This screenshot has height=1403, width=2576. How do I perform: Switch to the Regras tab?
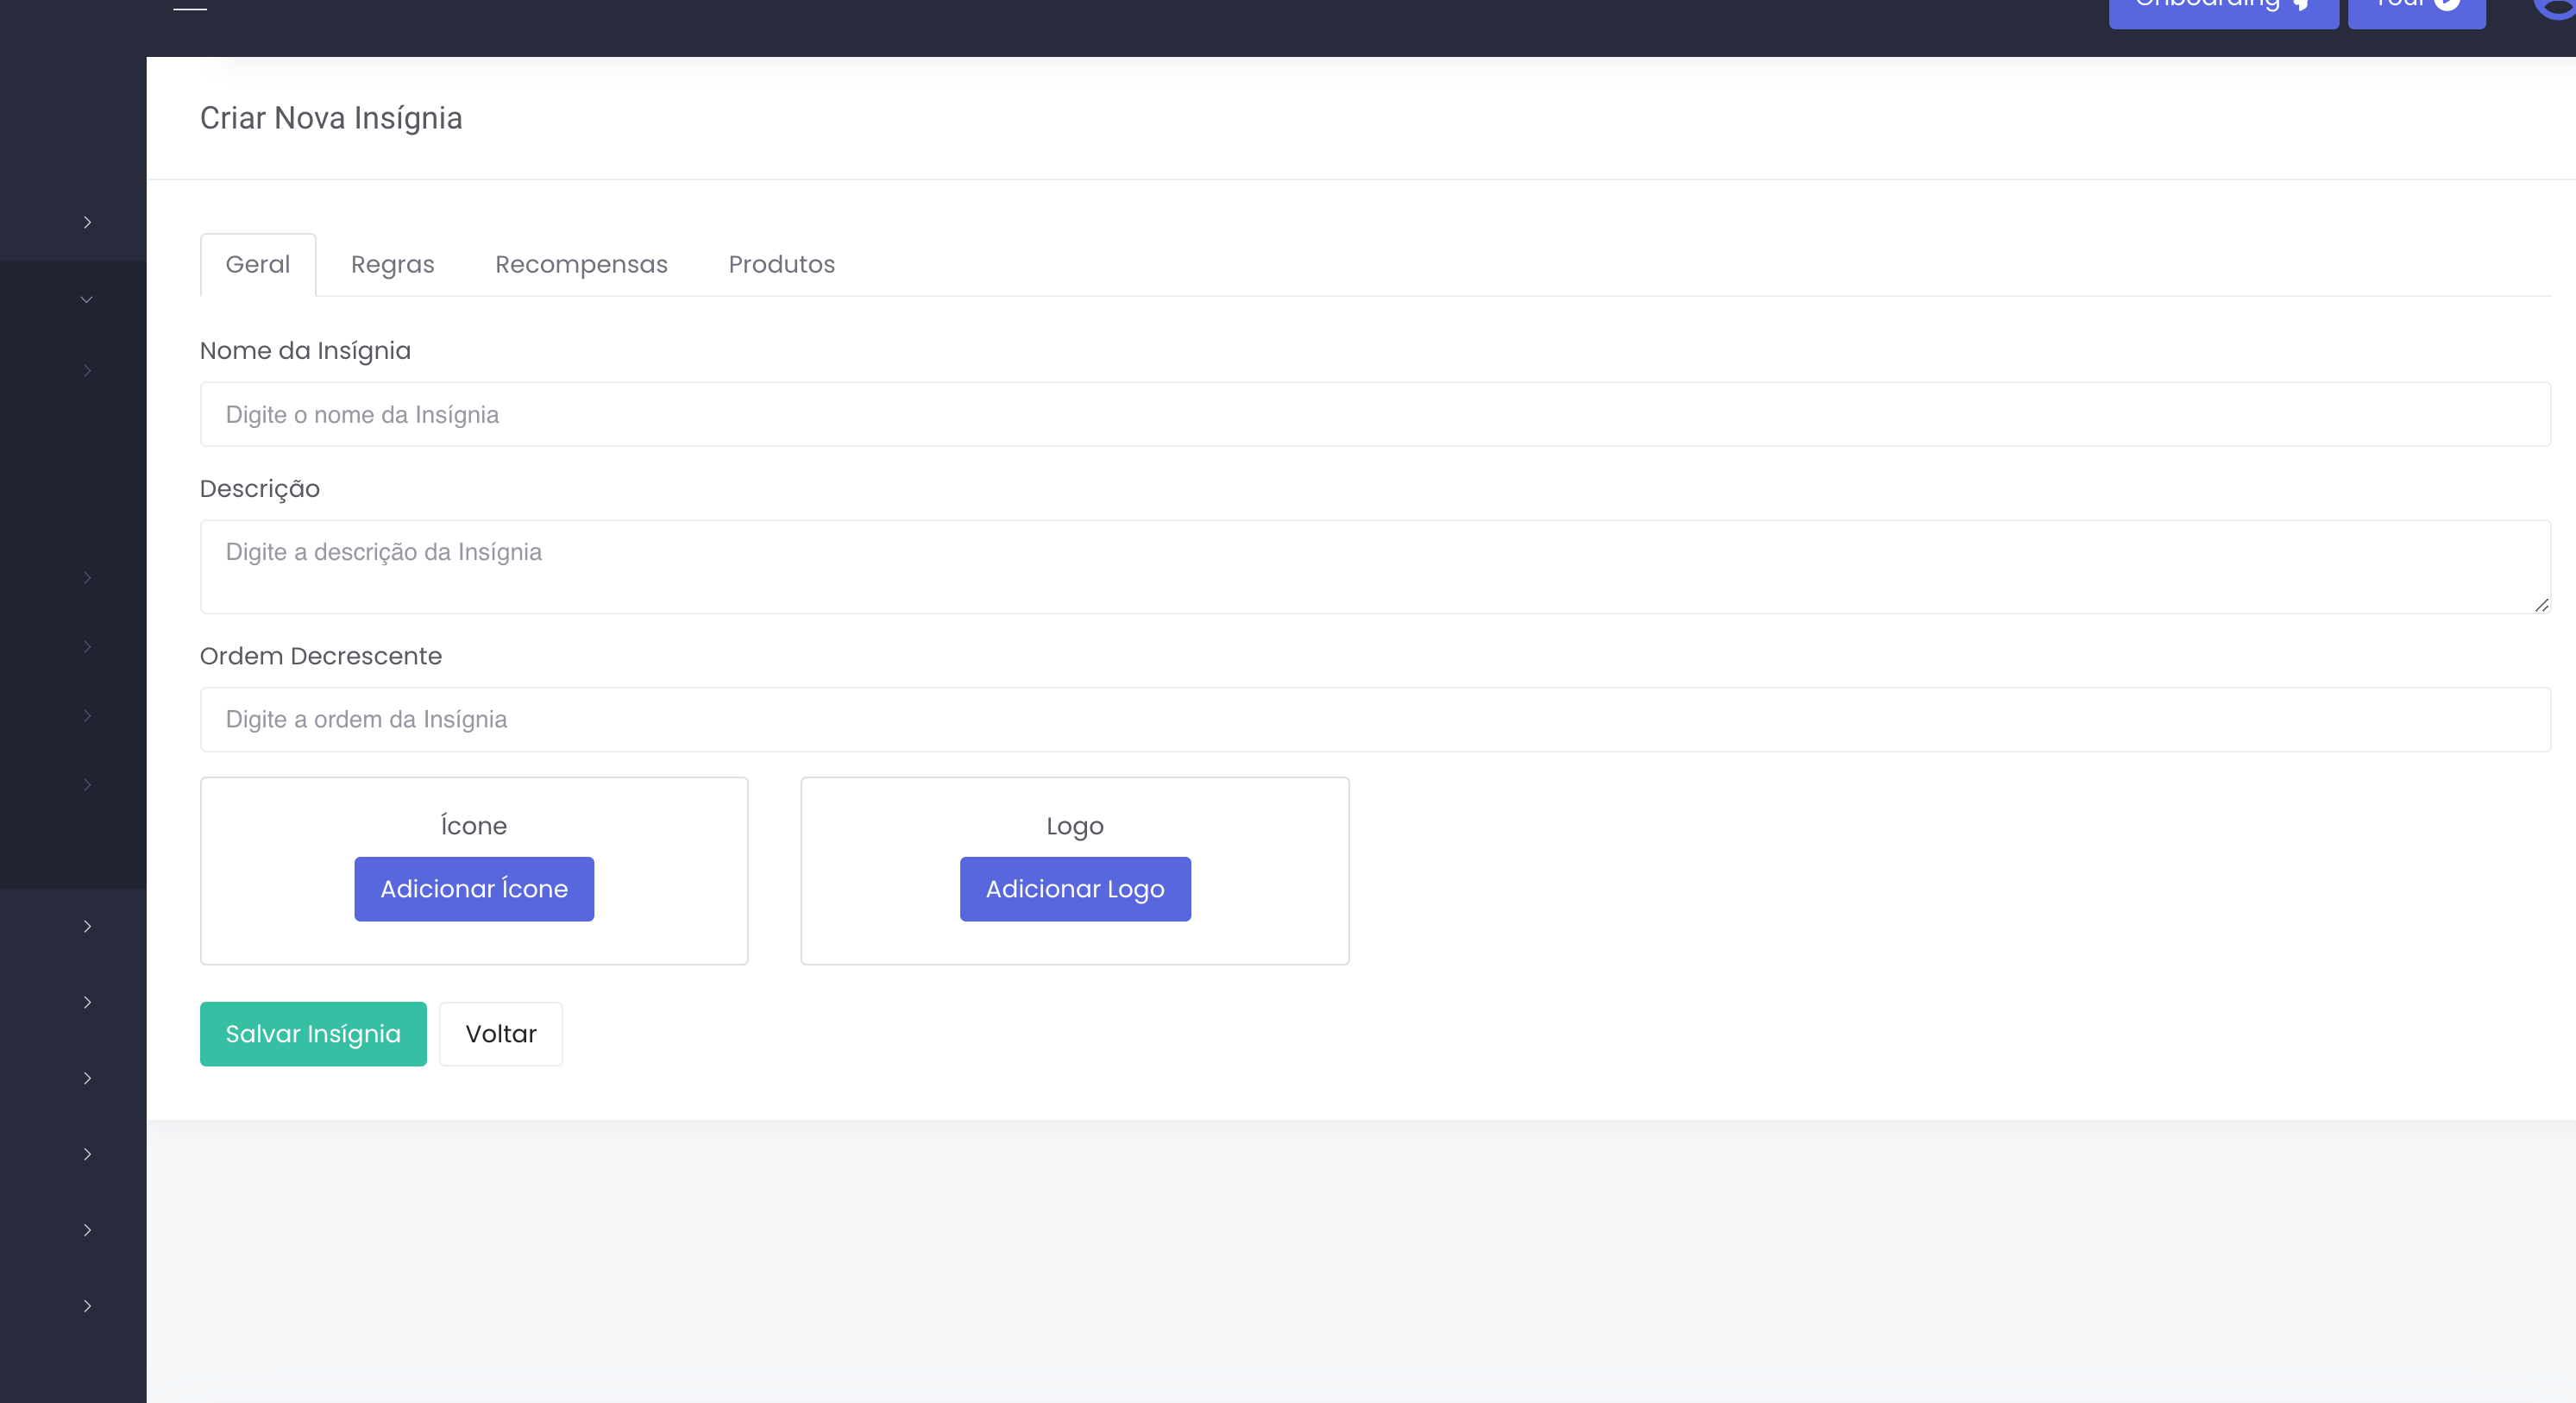pos(392,265)
